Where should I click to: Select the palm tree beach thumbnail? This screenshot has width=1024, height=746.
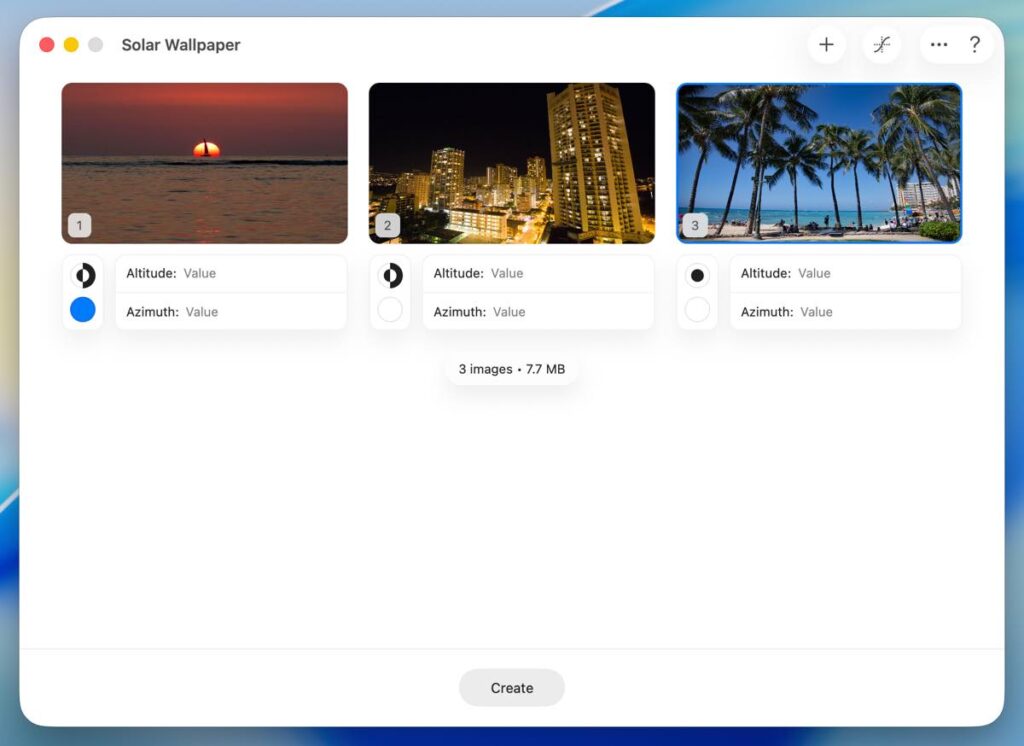tap(818, 162)
